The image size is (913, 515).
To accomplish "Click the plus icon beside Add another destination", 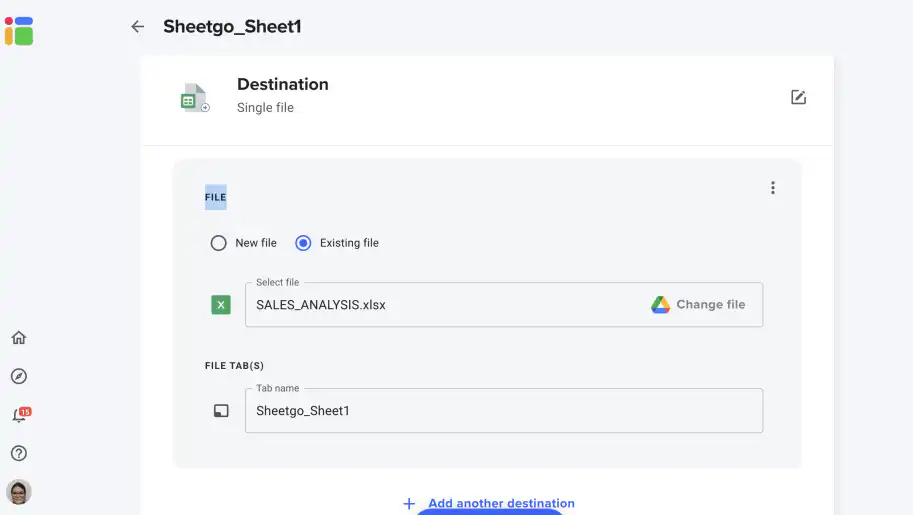I will click(x=409, y=503).
